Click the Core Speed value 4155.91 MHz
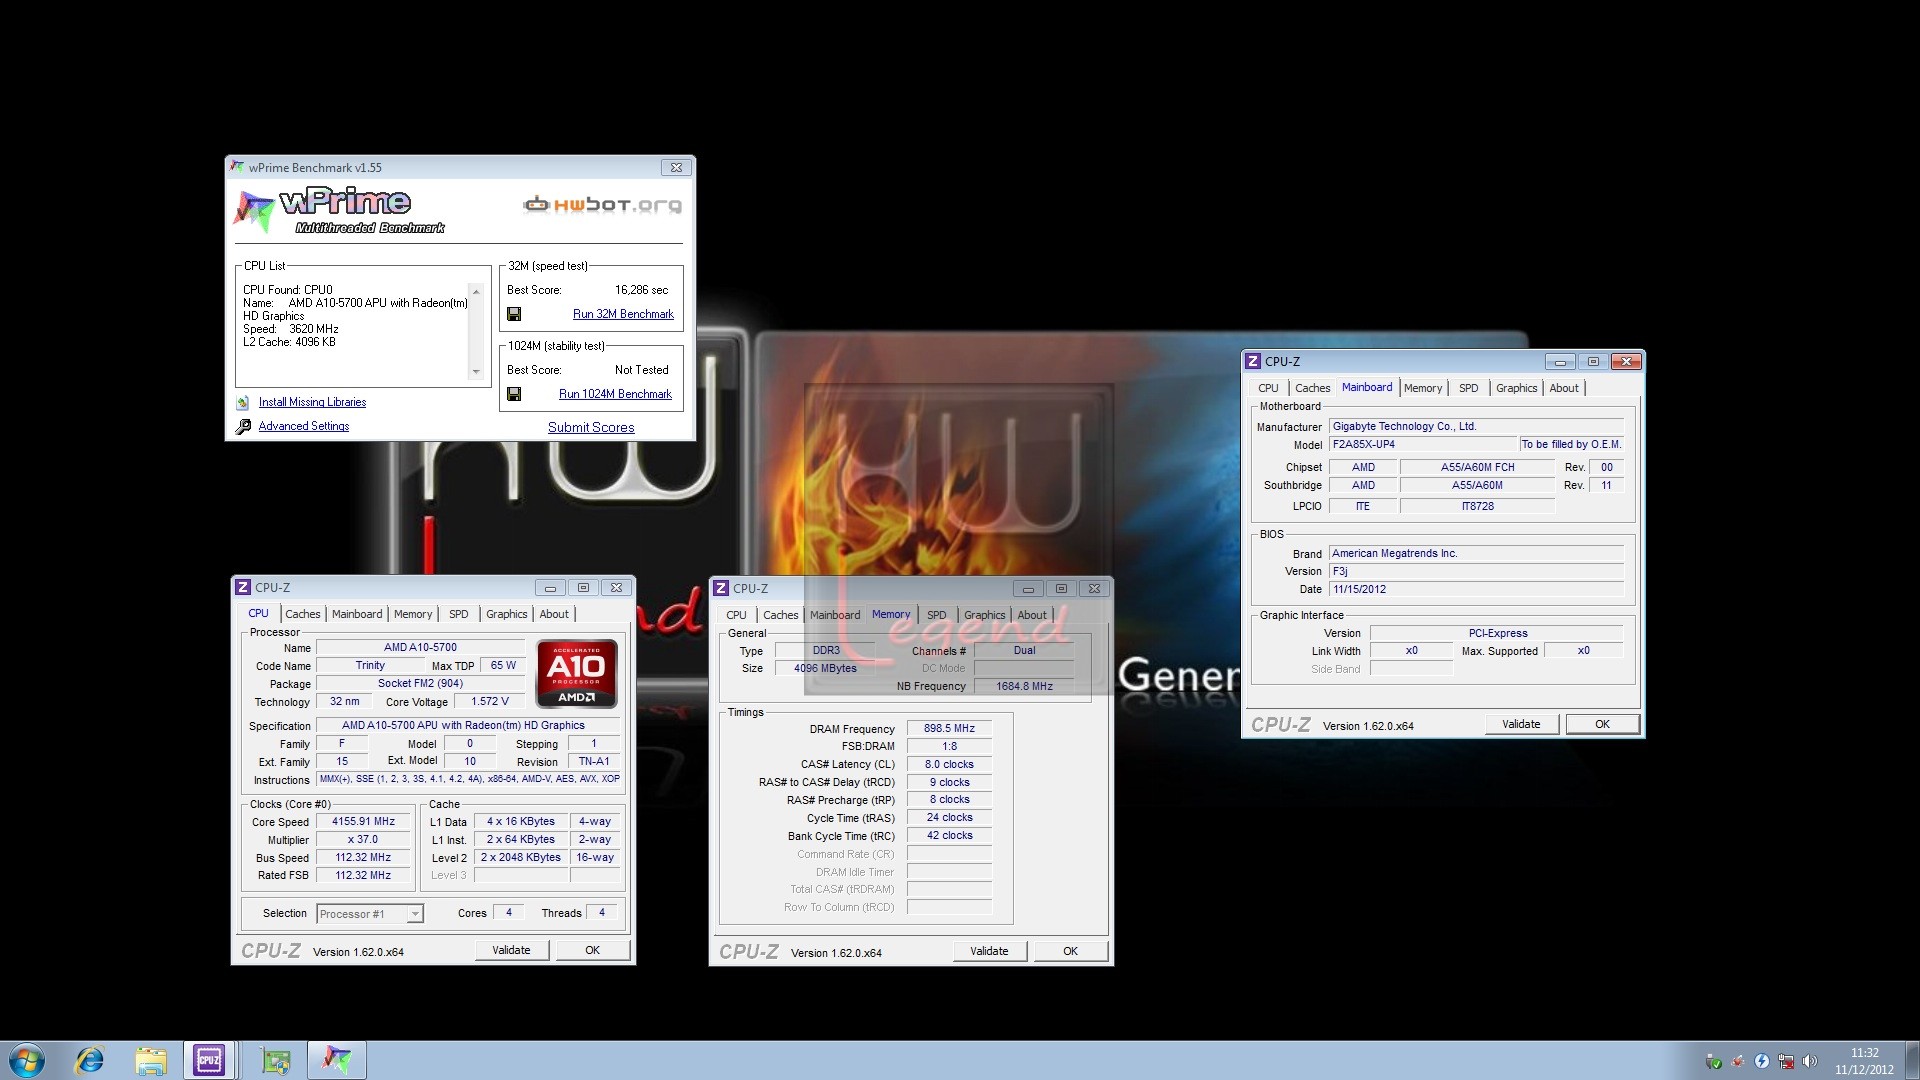 (363, 821)
